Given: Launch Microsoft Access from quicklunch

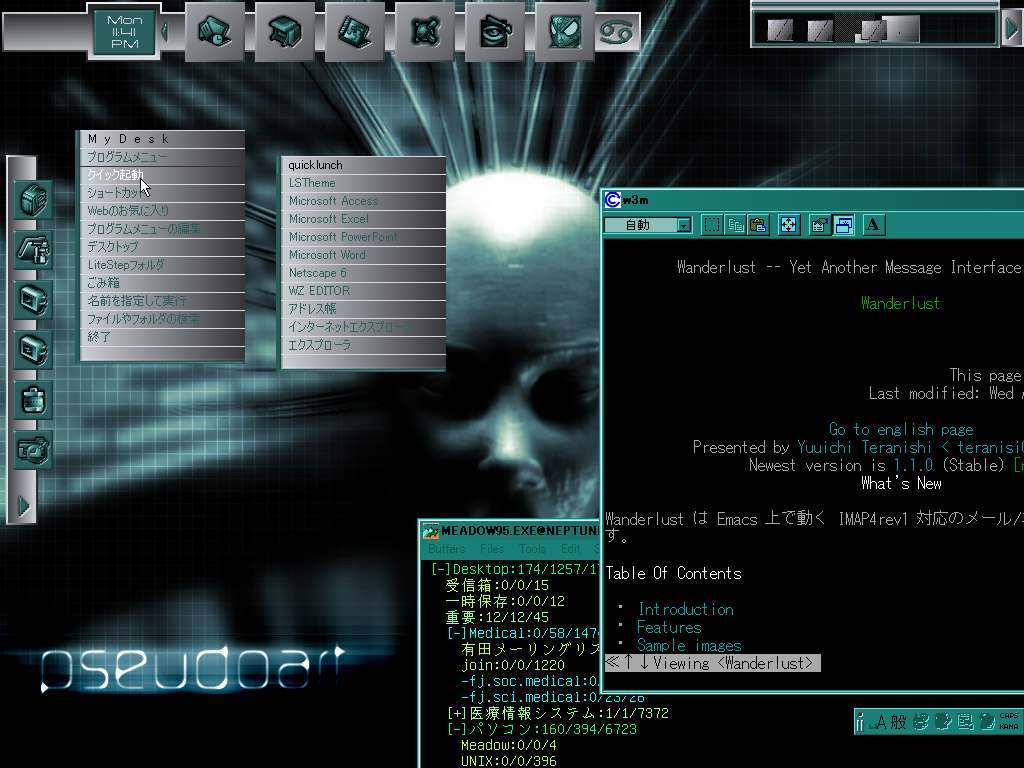Looking at the screenshot, I should tap(364, 201).
